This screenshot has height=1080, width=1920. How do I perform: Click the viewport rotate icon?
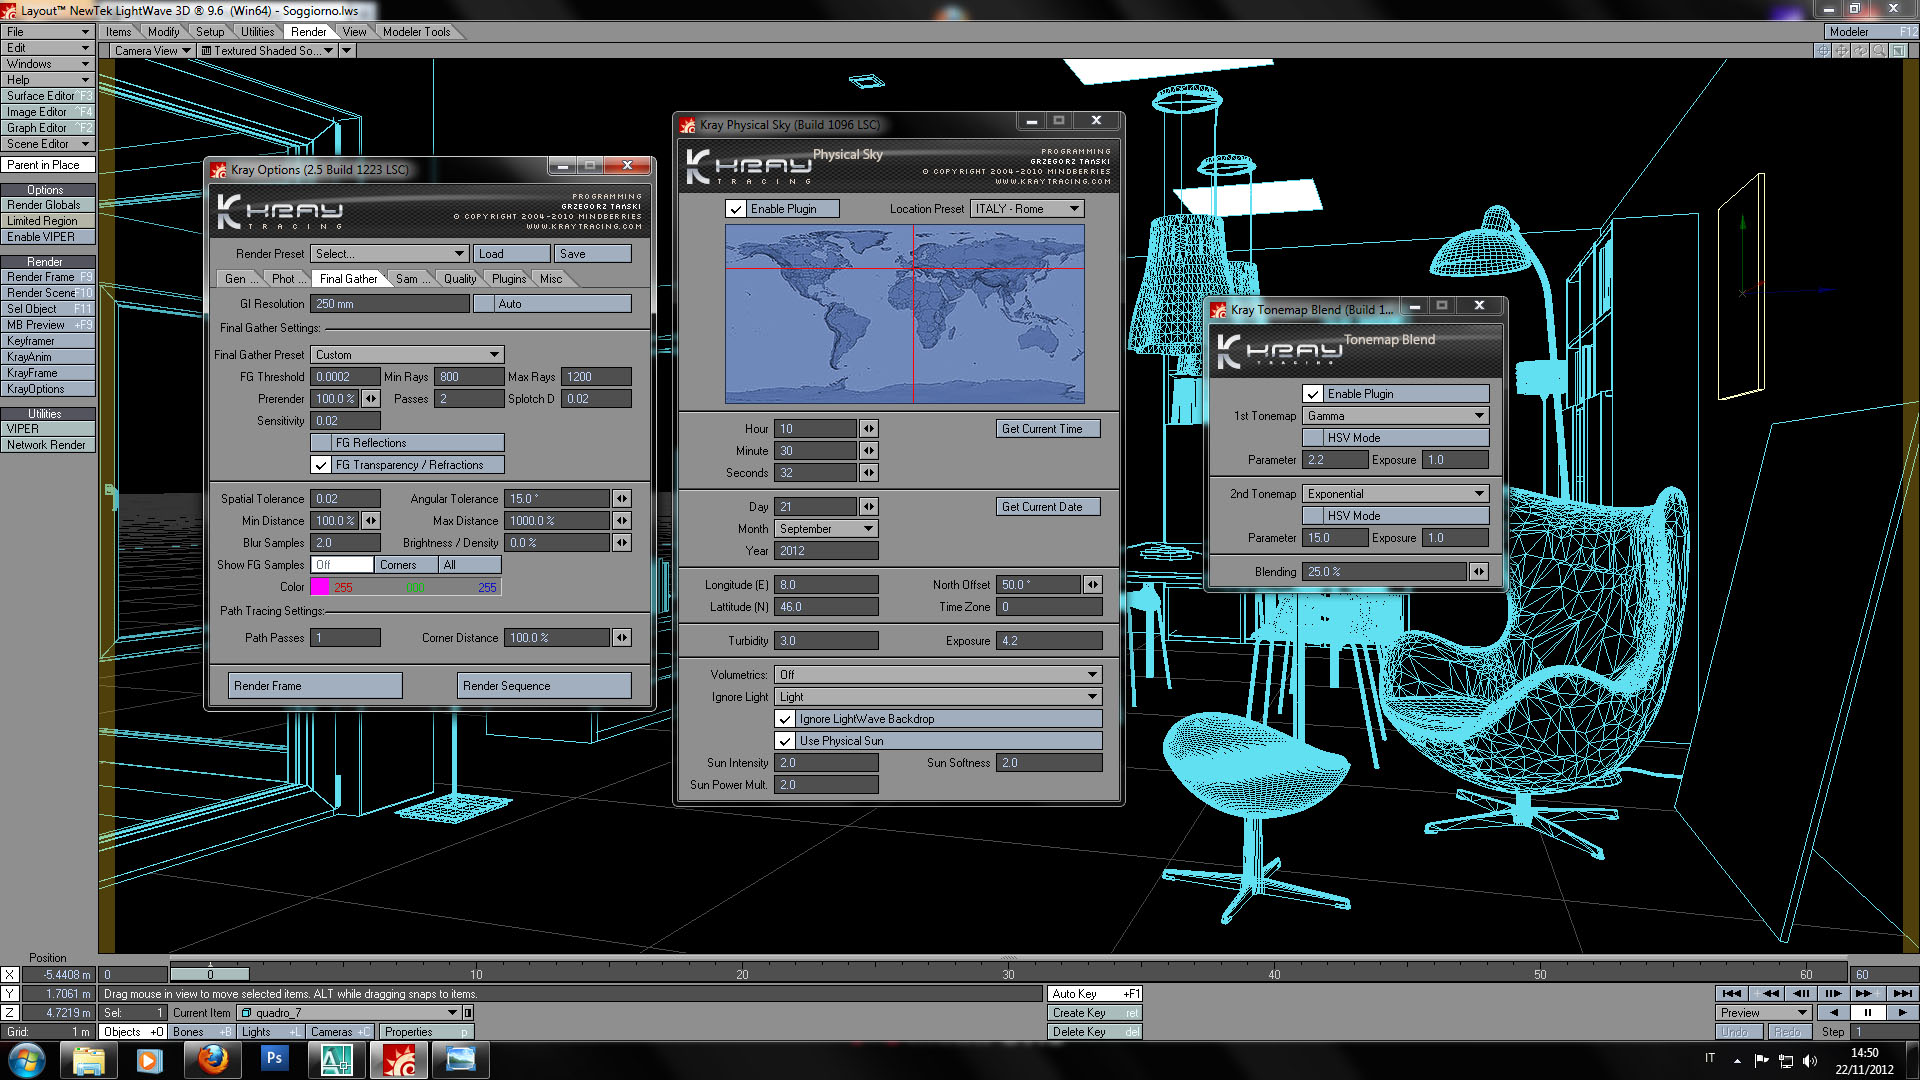coord(1860,50)
